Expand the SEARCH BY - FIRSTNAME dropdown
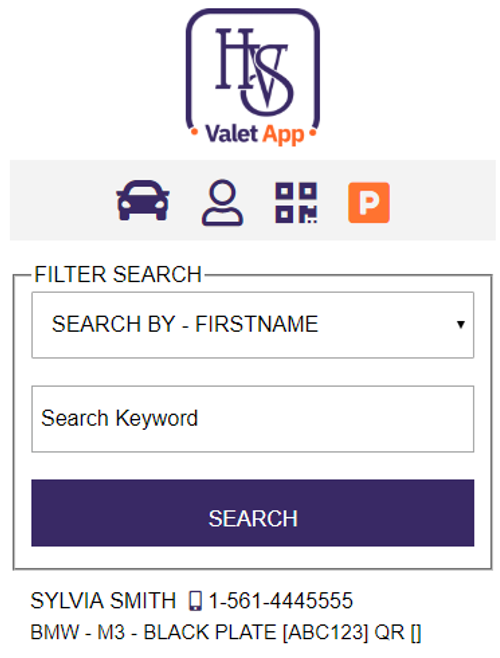 pyautogui.click(x=253, y=325)
